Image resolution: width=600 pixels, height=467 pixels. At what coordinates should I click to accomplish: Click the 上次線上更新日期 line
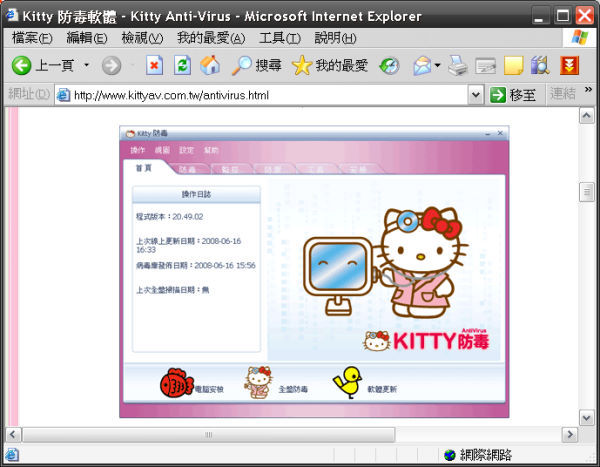pos(189,245)
